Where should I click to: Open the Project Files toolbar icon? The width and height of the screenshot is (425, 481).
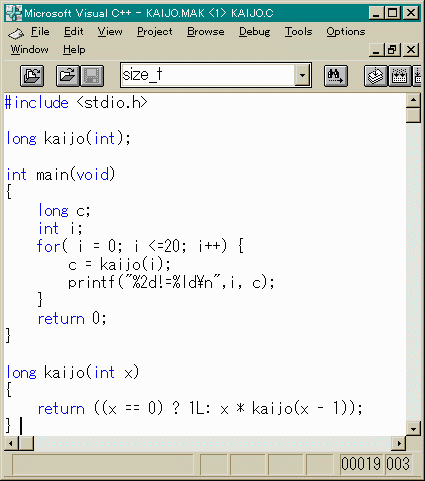click(x=32, y=76)
